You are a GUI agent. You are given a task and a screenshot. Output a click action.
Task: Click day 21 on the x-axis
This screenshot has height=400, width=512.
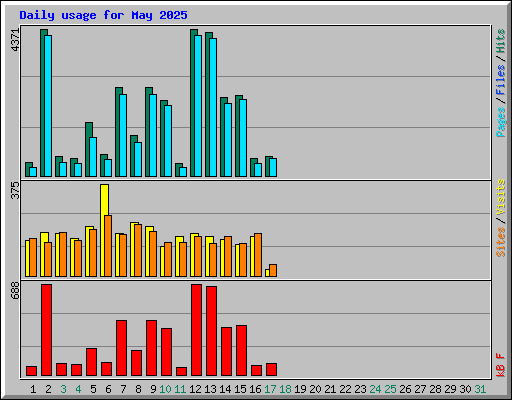330,389
